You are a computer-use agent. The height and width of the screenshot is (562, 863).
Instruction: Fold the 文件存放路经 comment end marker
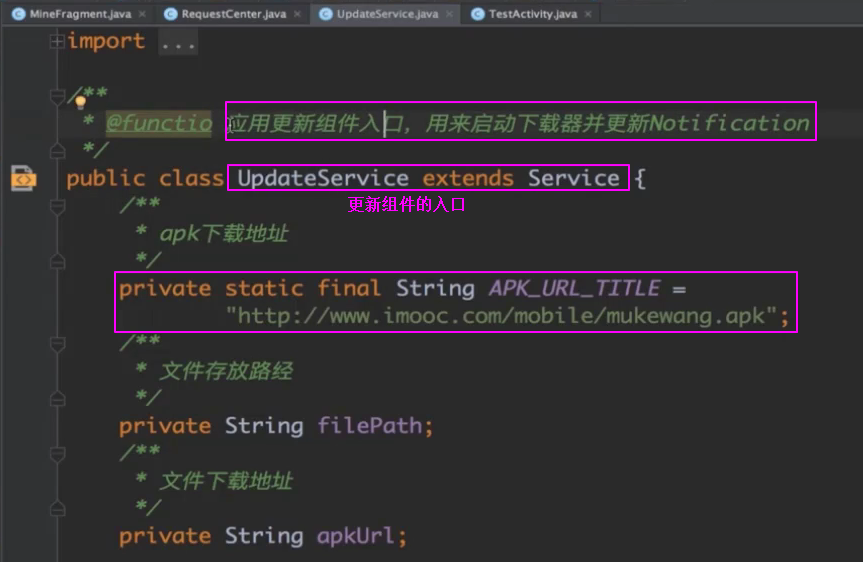click(57, 399)
